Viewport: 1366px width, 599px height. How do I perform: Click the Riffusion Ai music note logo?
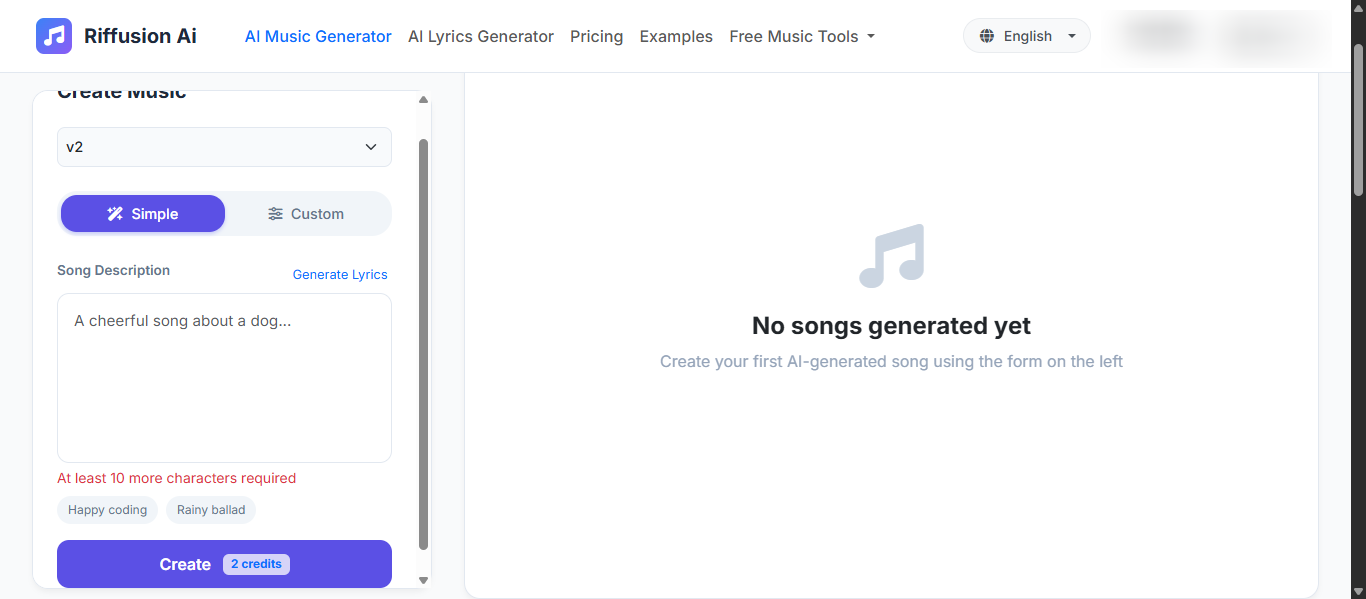pyautogui.click(x=54, y=36)
